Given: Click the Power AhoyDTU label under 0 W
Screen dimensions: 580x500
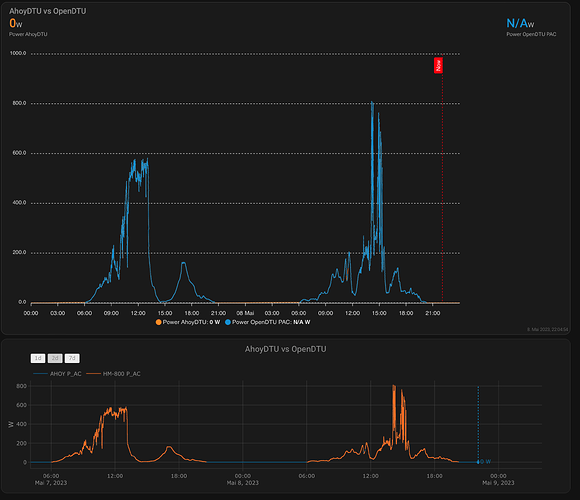Looking at the screenshot, I should 28,34.
